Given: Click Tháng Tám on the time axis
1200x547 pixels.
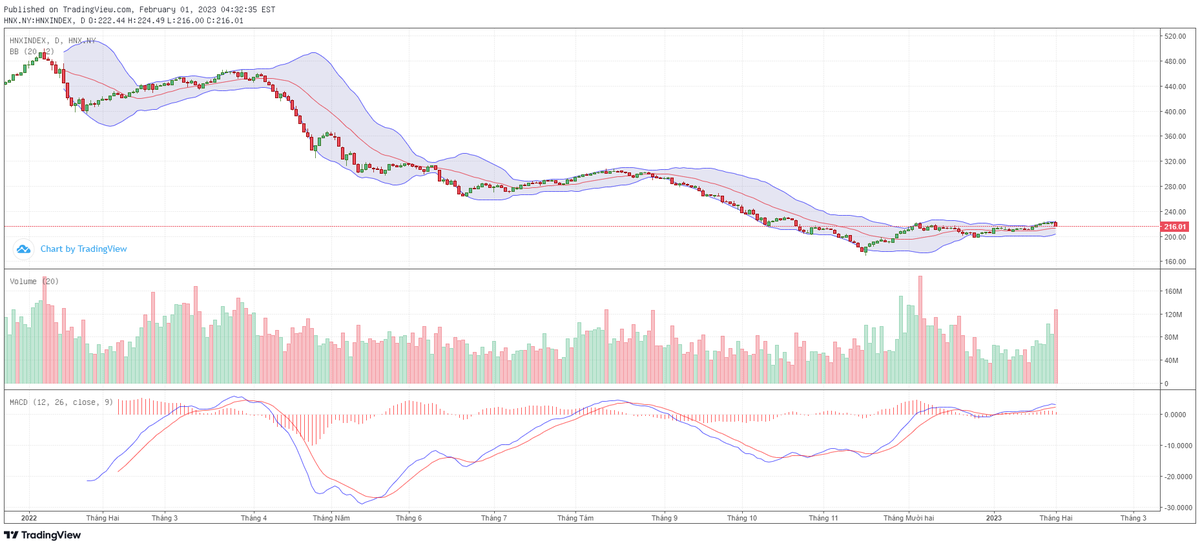Looking at the screenshot, I should coord(575,518).
